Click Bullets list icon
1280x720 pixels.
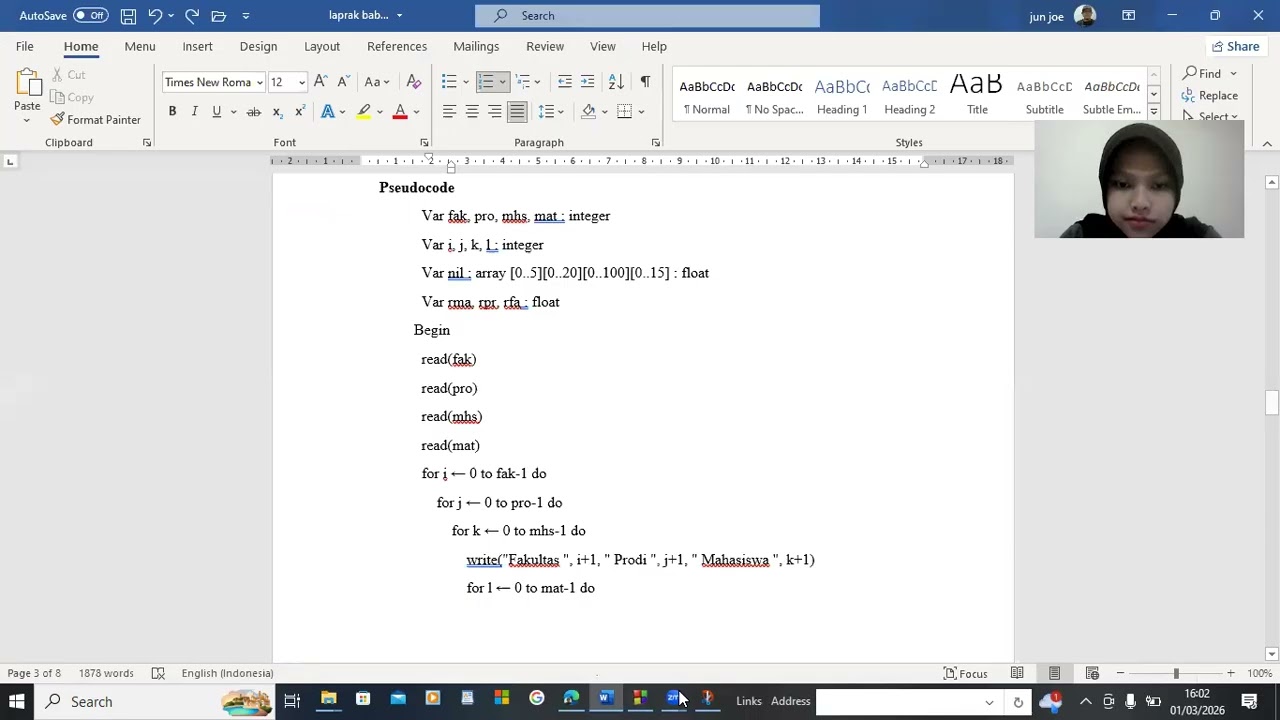coord(449,82)
